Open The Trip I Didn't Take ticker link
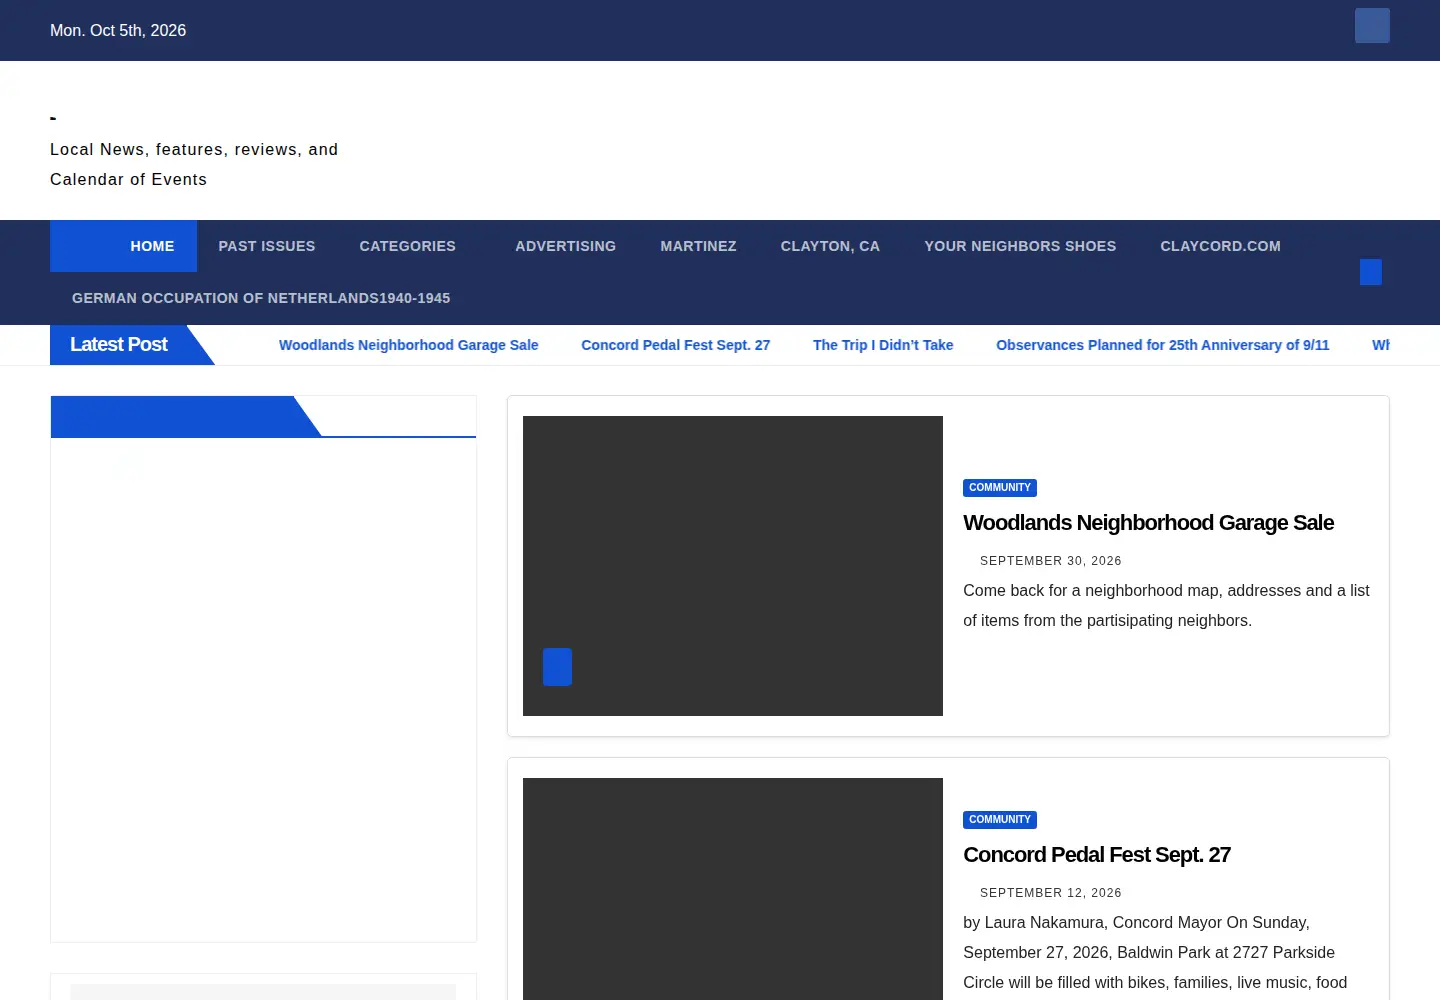This screenshot has width=1440, height=1000. click(883, 345)
